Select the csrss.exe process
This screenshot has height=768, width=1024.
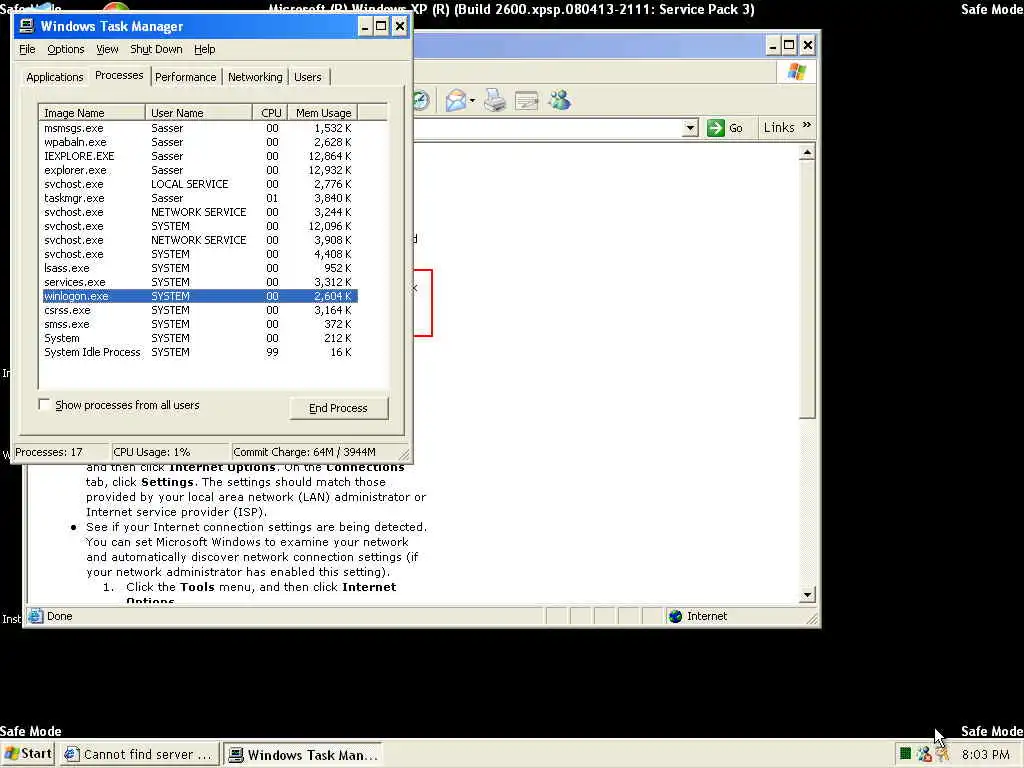pos(199,310)
